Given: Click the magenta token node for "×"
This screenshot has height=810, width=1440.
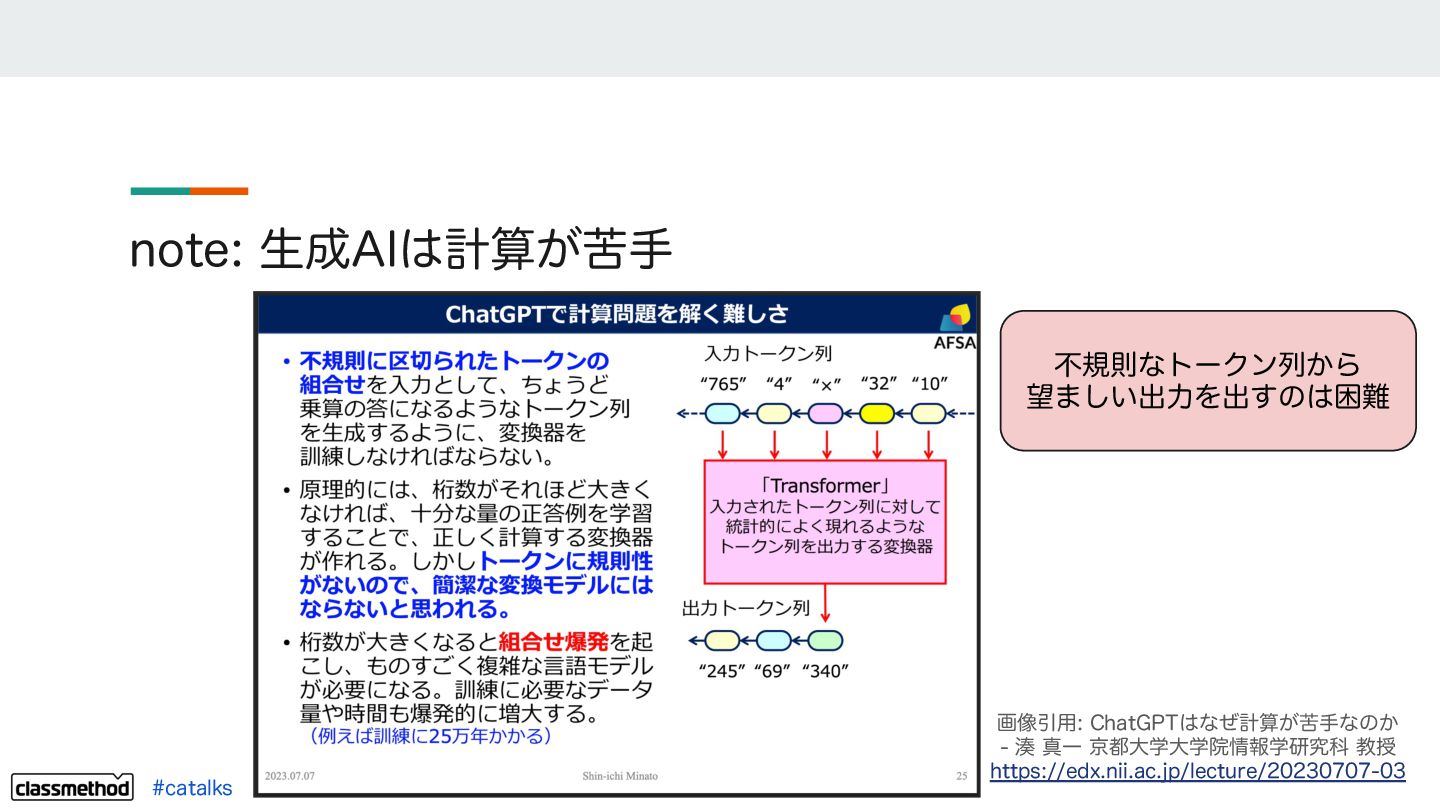Looking at the screenshot, I should pos(825,413).
